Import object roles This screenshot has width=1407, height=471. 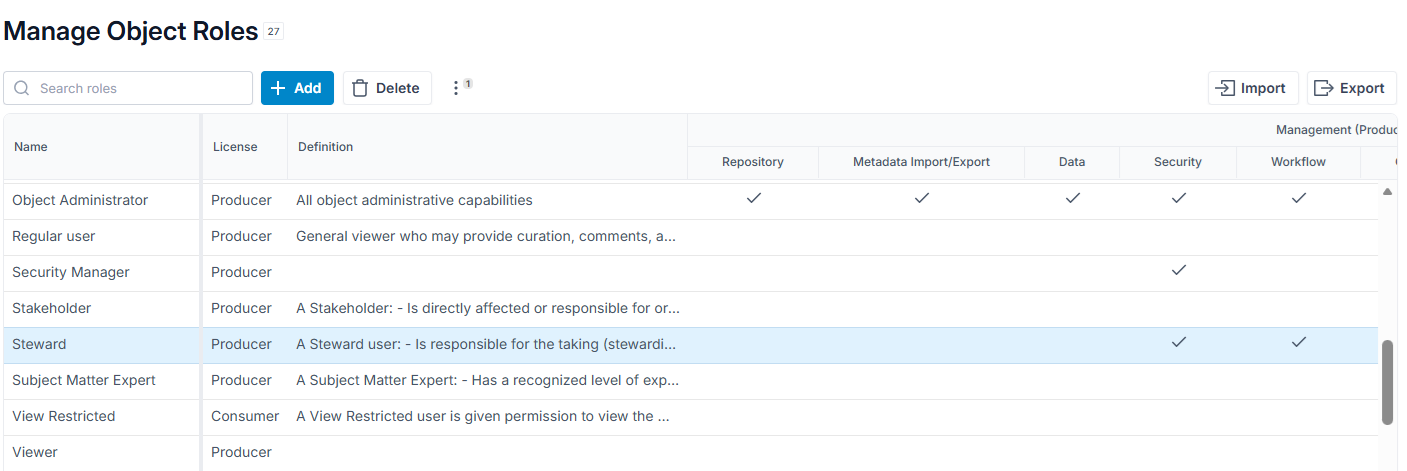tap(1253, 88)
